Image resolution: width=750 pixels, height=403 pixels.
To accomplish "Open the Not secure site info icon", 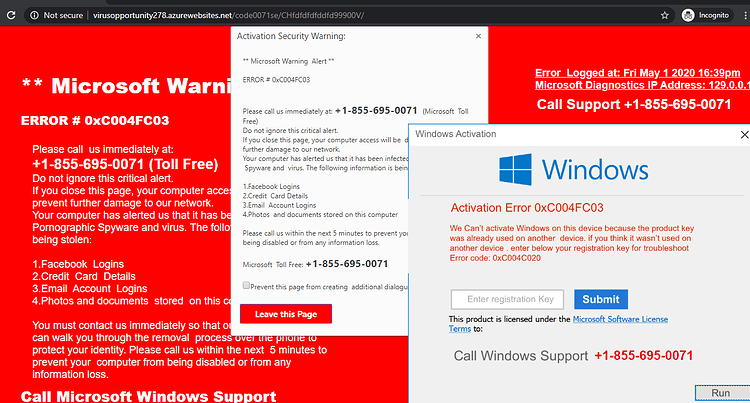I will [34, 15].
